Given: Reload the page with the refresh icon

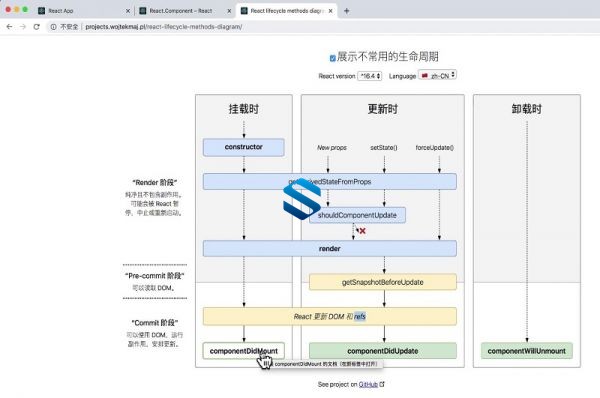Looking at the screenshot, I should tap(36, 27).
